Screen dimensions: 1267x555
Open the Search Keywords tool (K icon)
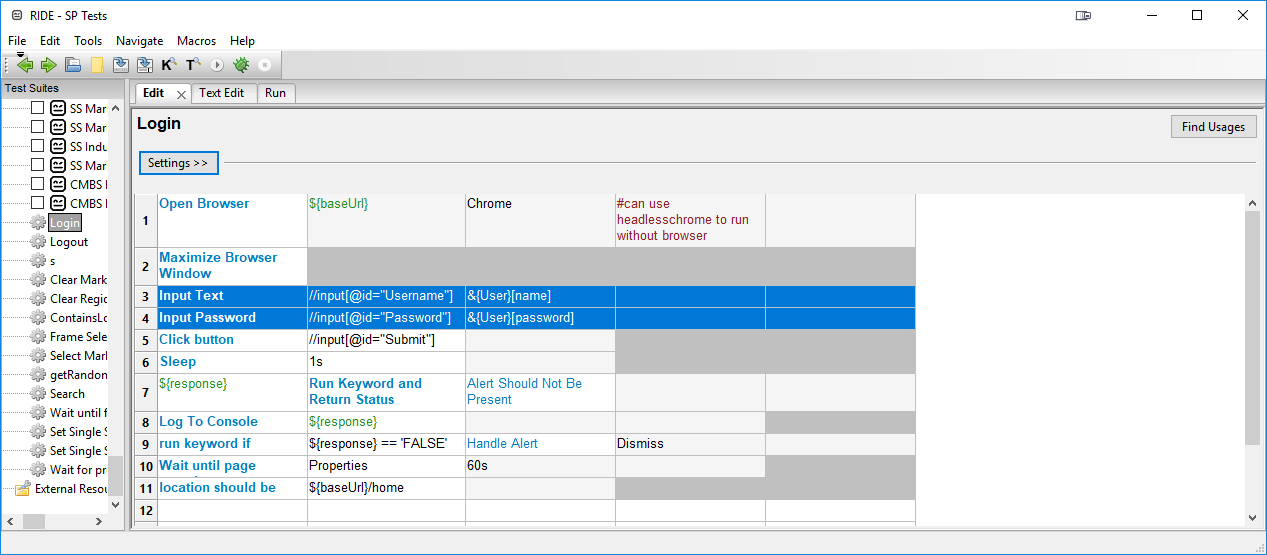pyautogui.click(x=168, y=65)
